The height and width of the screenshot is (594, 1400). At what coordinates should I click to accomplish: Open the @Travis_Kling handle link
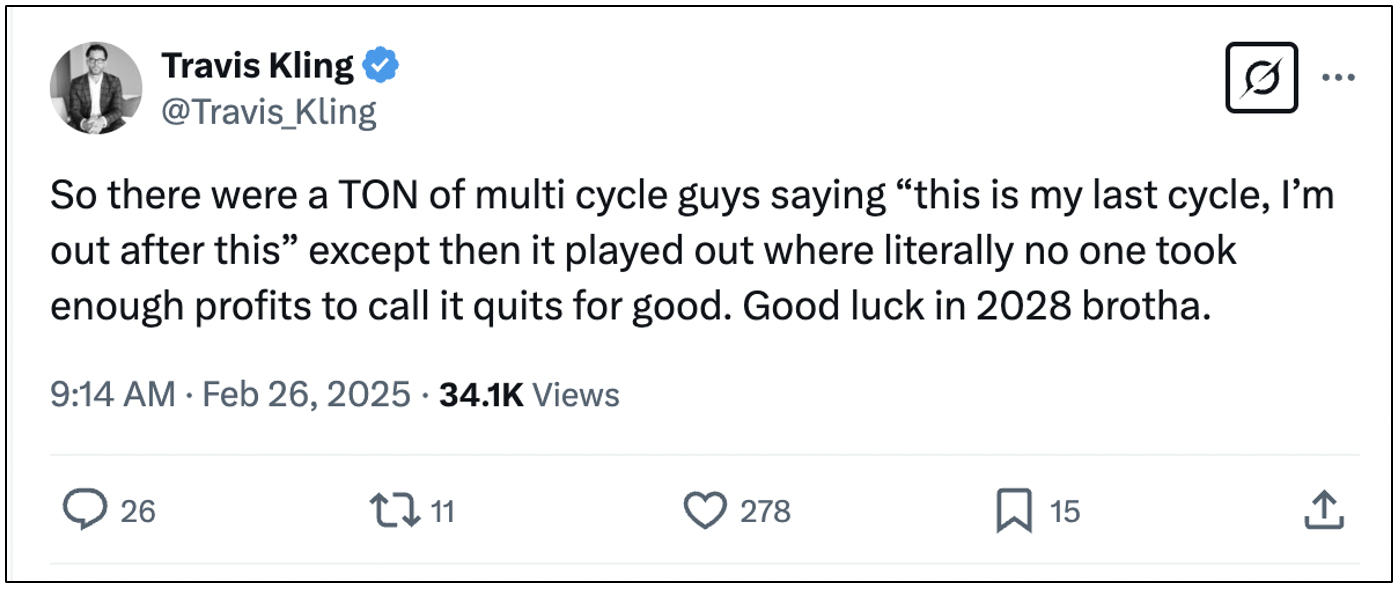pyautogui.click(x=269, y=112)
